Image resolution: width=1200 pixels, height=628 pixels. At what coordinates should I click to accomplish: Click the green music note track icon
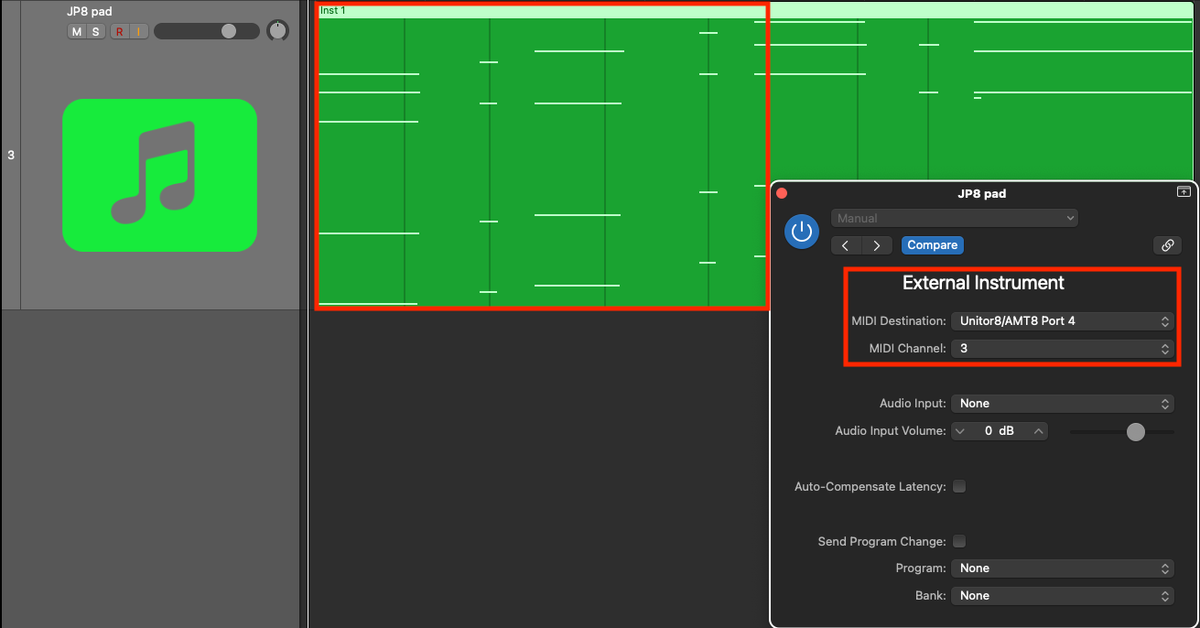(x=159, y=175)
